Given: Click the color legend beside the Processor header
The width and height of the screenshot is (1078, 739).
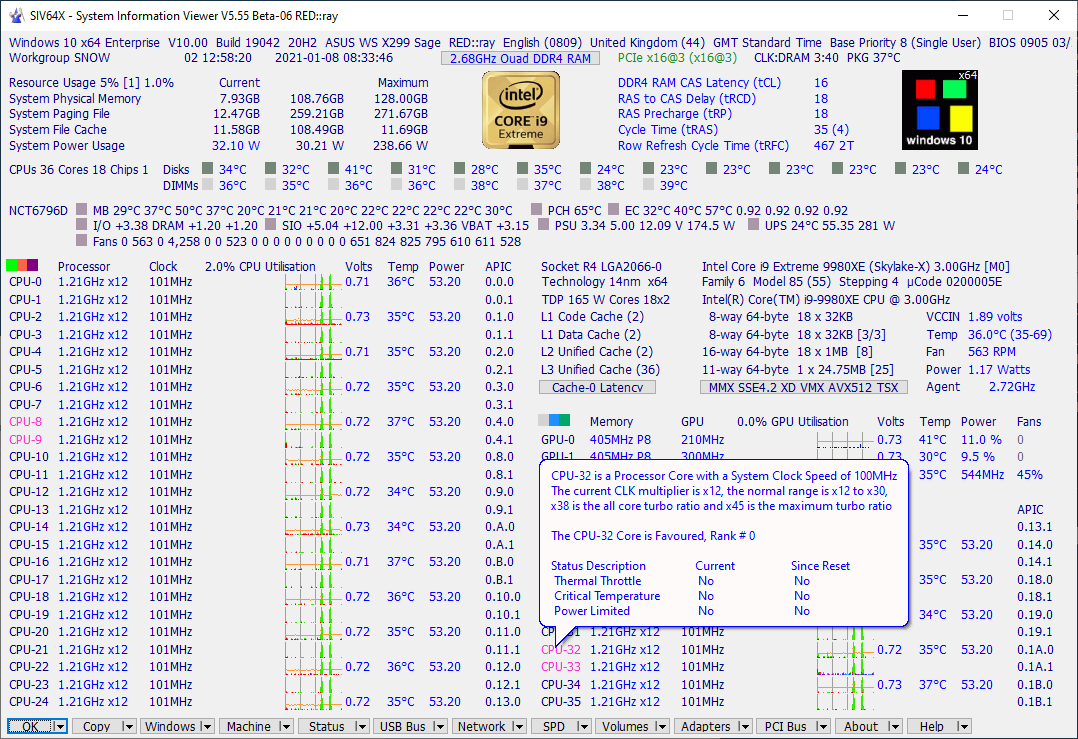Looking at the screenshot, I should (22, 265).
